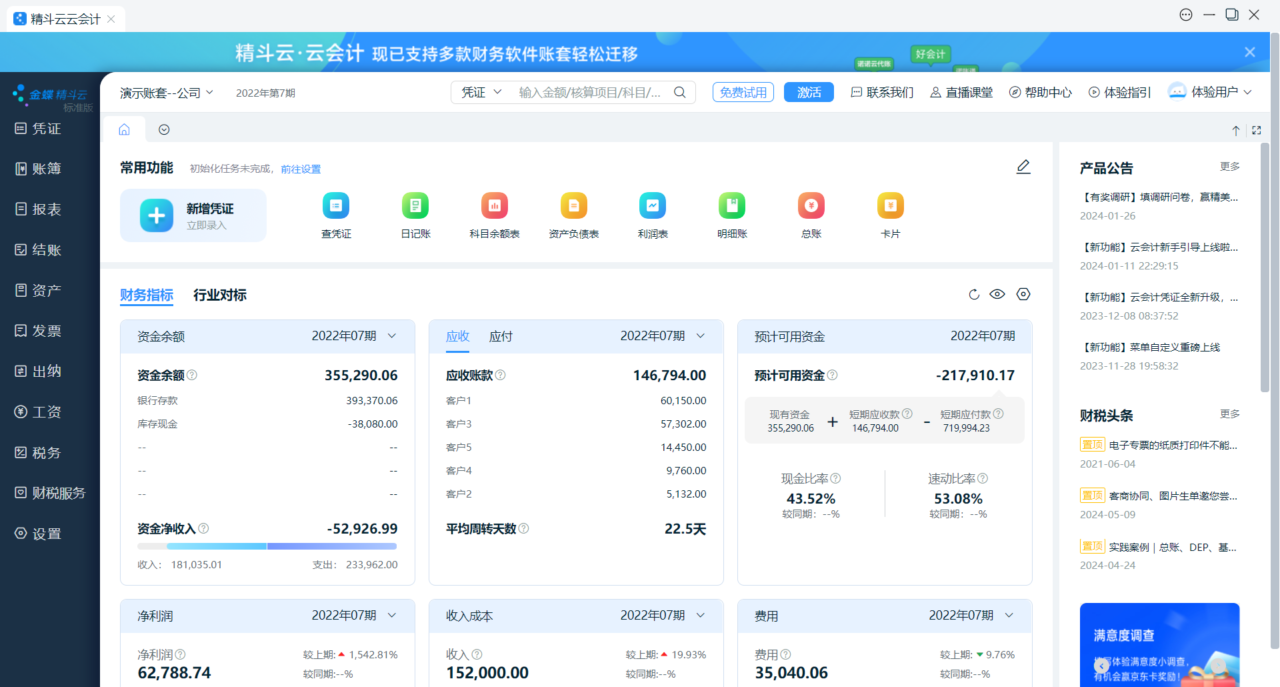The image size is (1280, 687).
Task: Open 出纳 in the sidebar
Action: pyautogui.click(x=38, y=371)
